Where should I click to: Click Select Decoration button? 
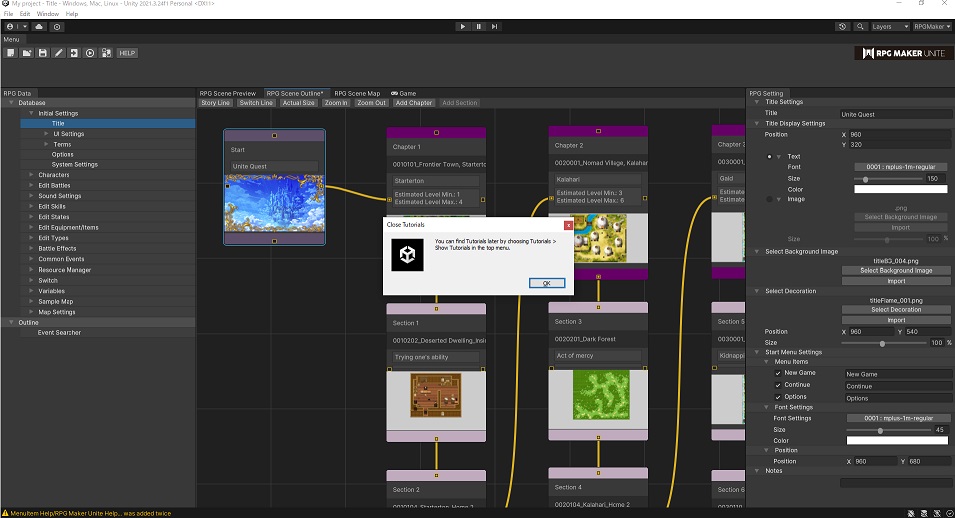click(x=896, y=310)
